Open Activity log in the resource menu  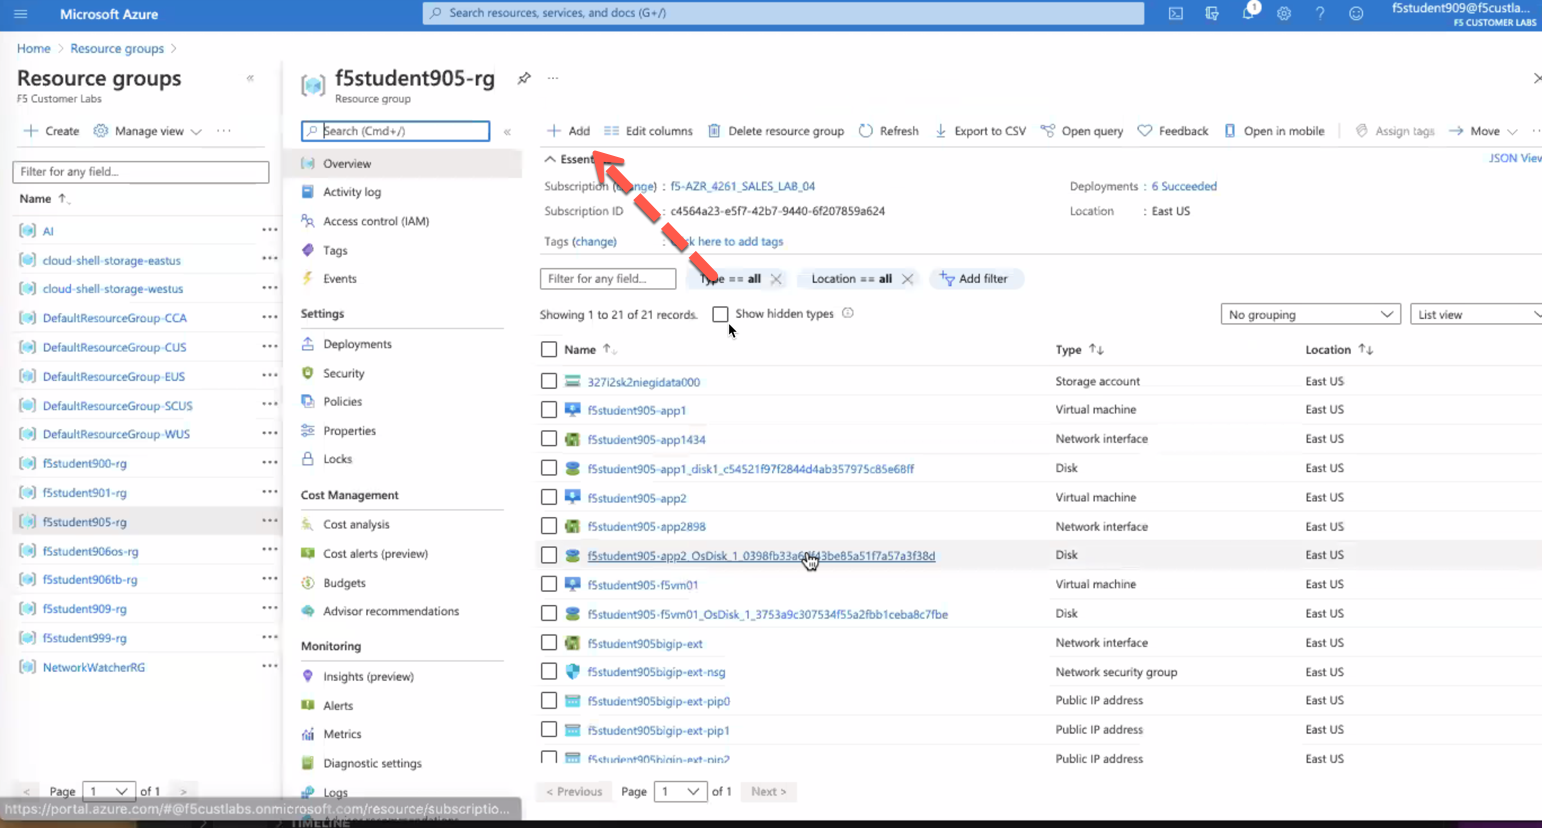click(x=351, y=192)
